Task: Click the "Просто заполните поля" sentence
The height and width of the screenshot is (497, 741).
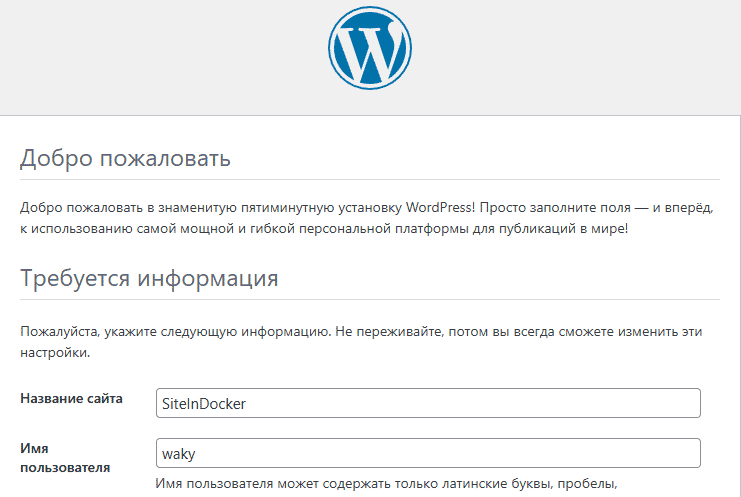Action: (558, 207)
